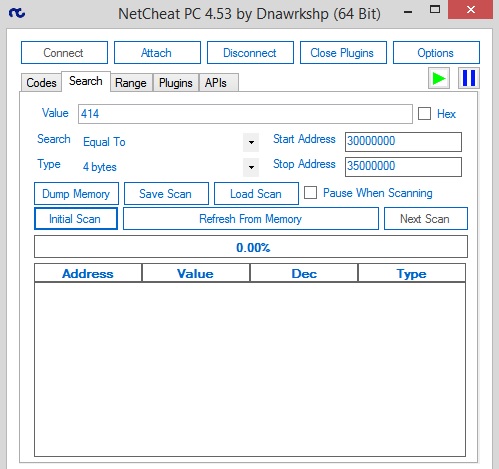
Task: Click the Type column header in results
Action: 412,273
